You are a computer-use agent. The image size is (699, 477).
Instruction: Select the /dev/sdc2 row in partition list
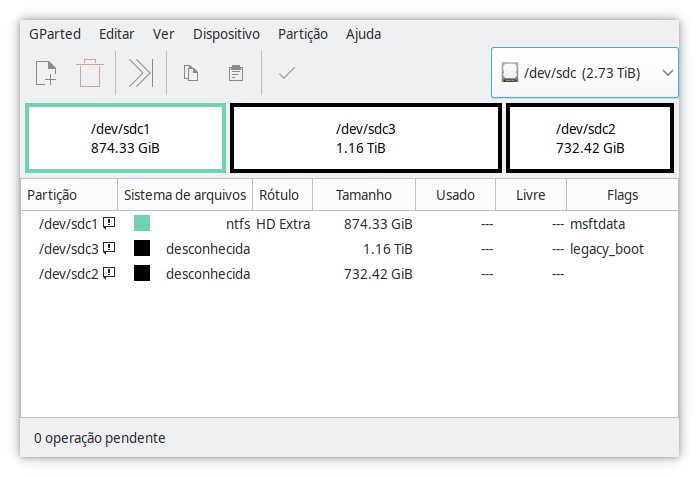coord(350,274)
